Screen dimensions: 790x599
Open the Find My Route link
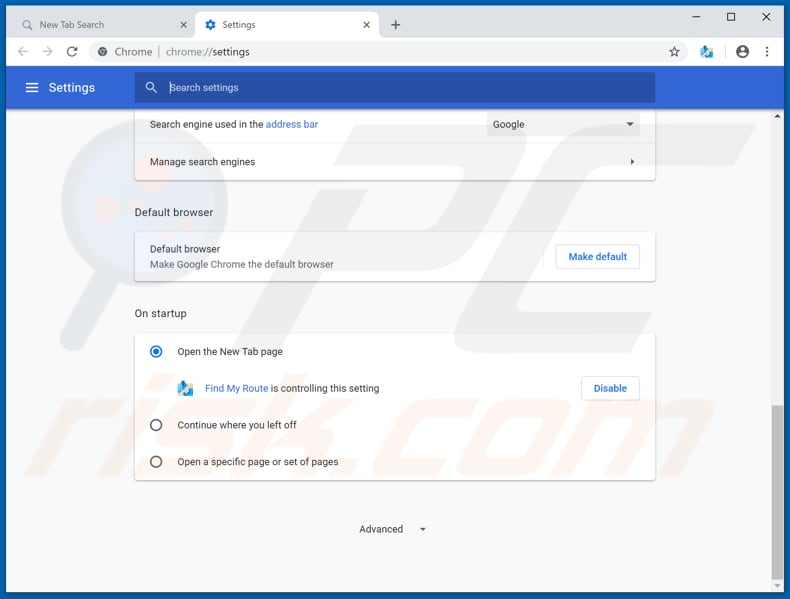(x=236, y=388)
